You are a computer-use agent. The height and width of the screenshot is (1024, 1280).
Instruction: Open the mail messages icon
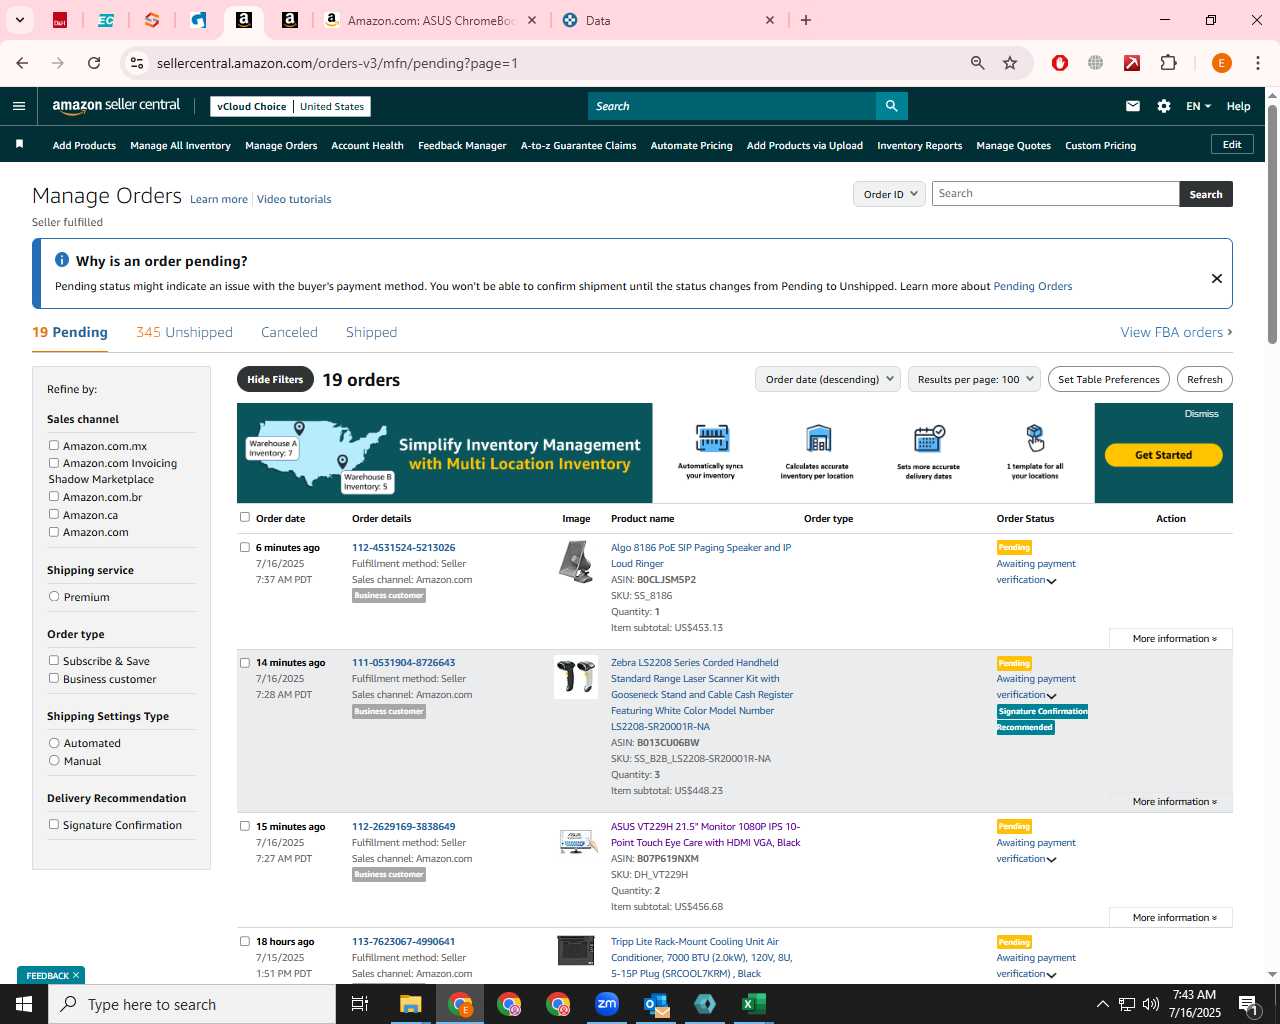coord(1133,106)
